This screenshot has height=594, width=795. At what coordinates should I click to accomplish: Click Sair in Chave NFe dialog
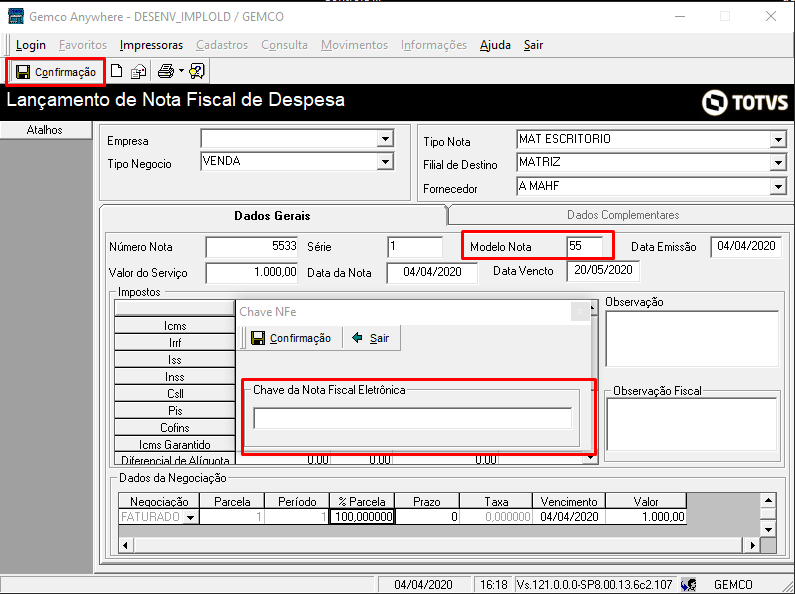(371, 338)
